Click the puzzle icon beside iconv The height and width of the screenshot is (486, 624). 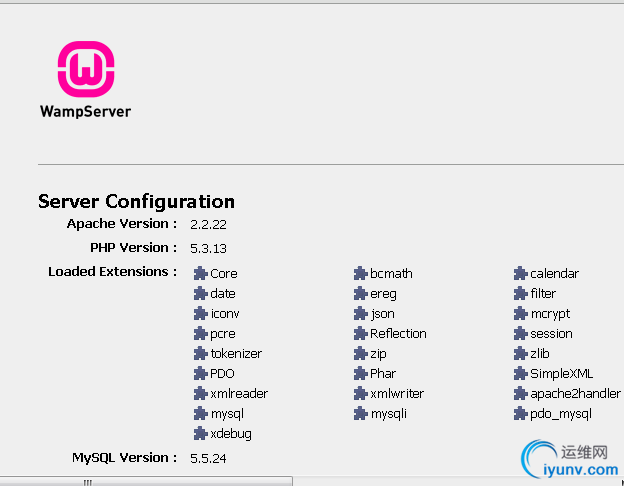[x=201, y=314]
